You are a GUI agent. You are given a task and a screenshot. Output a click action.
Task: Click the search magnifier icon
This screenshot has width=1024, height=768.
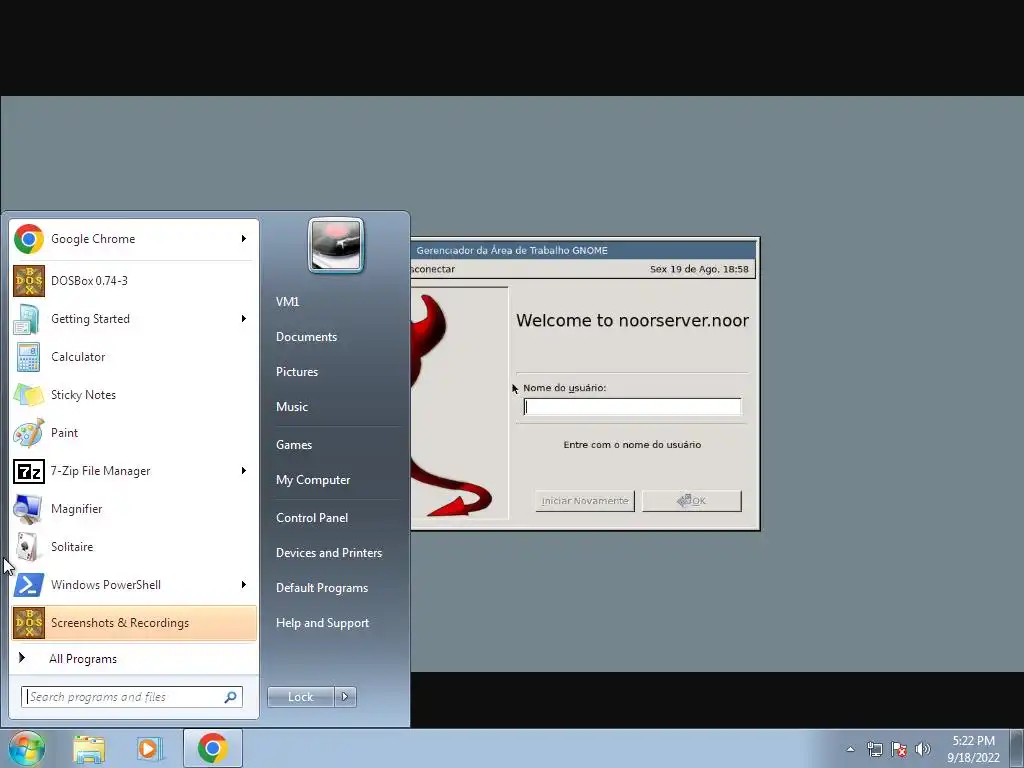coord(231,697)
